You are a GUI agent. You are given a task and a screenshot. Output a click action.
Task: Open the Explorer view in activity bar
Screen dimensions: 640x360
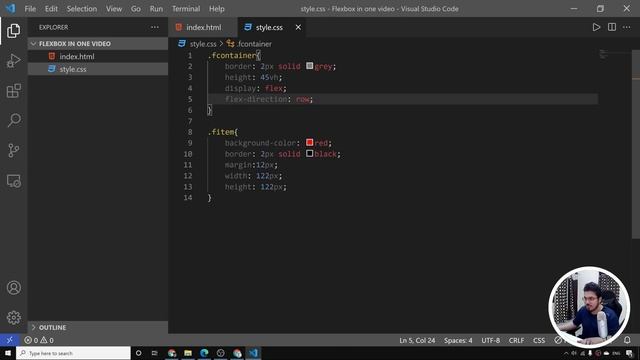13,31
